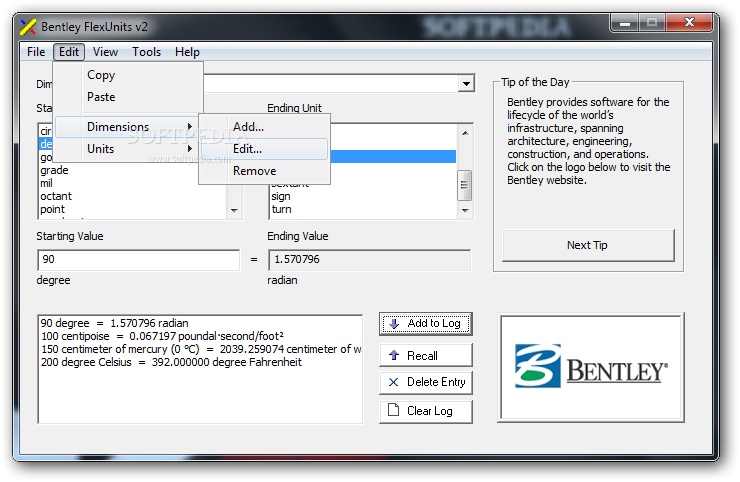Screen dimensions: 740x482
Task: Click Ending Unit list scroll up arrow
Action: (x=465, y=133)
